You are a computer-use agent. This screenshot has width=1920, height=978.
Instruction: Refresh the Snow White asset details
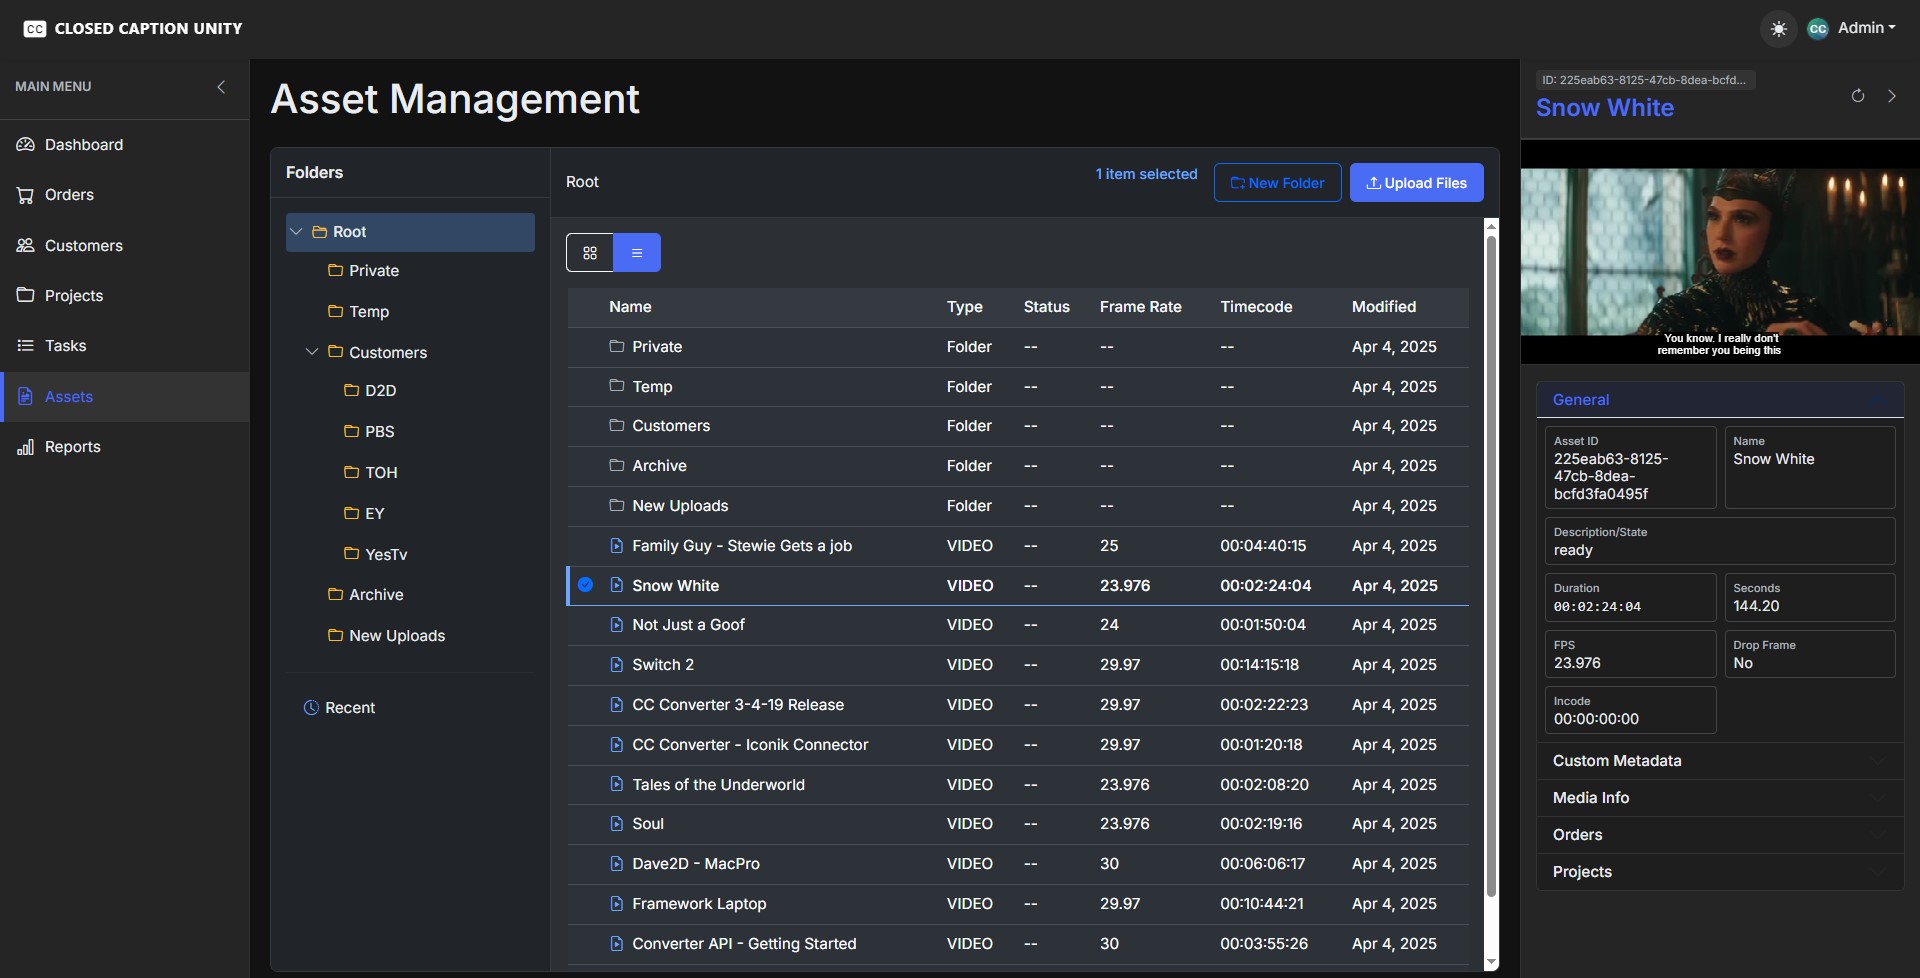pos(1858,95)
